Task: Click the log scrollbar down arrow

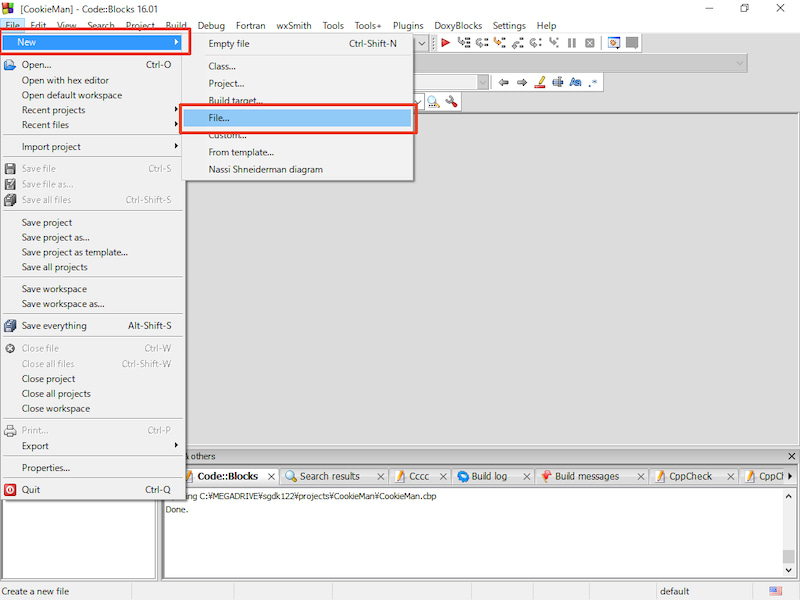Action: pyautogui.click(x=788, y=570)
